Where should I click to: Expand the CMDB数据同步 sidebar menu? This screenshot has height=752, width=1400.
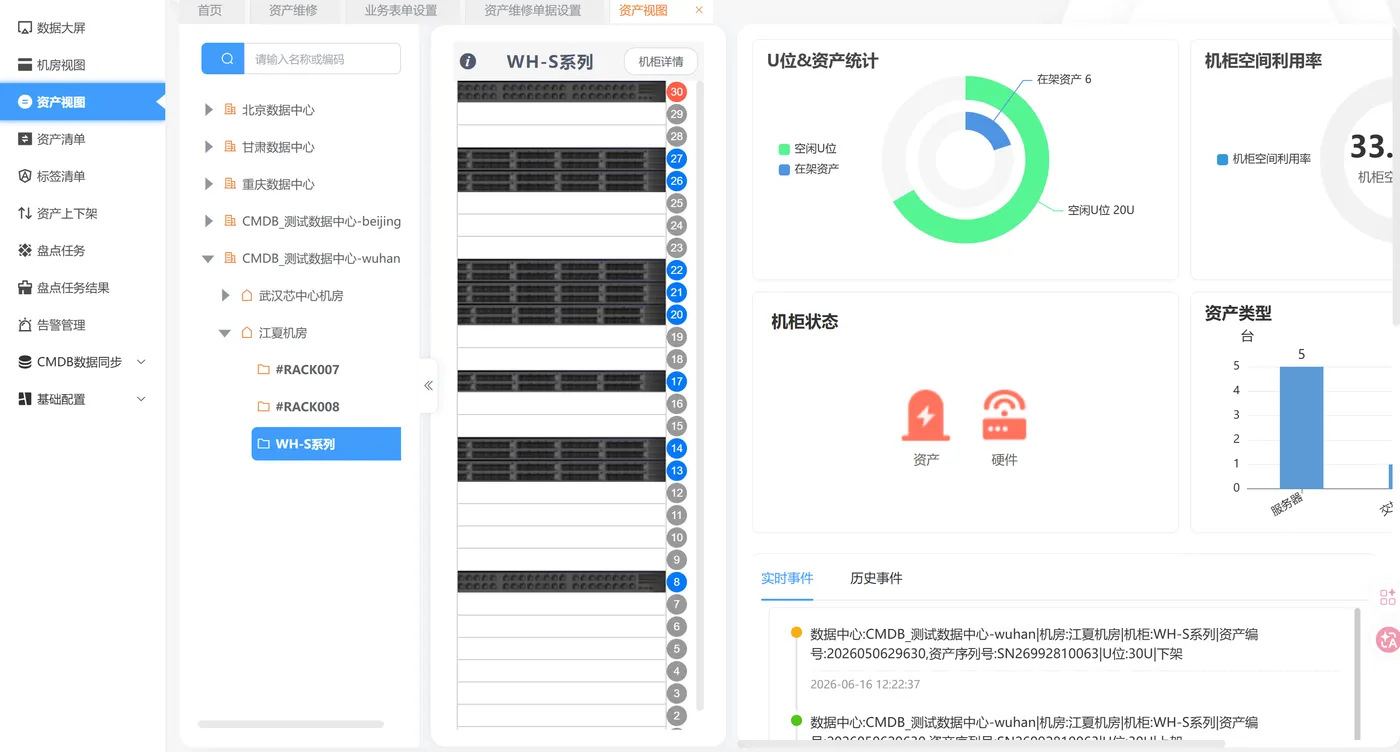click(x=82, y=362)
